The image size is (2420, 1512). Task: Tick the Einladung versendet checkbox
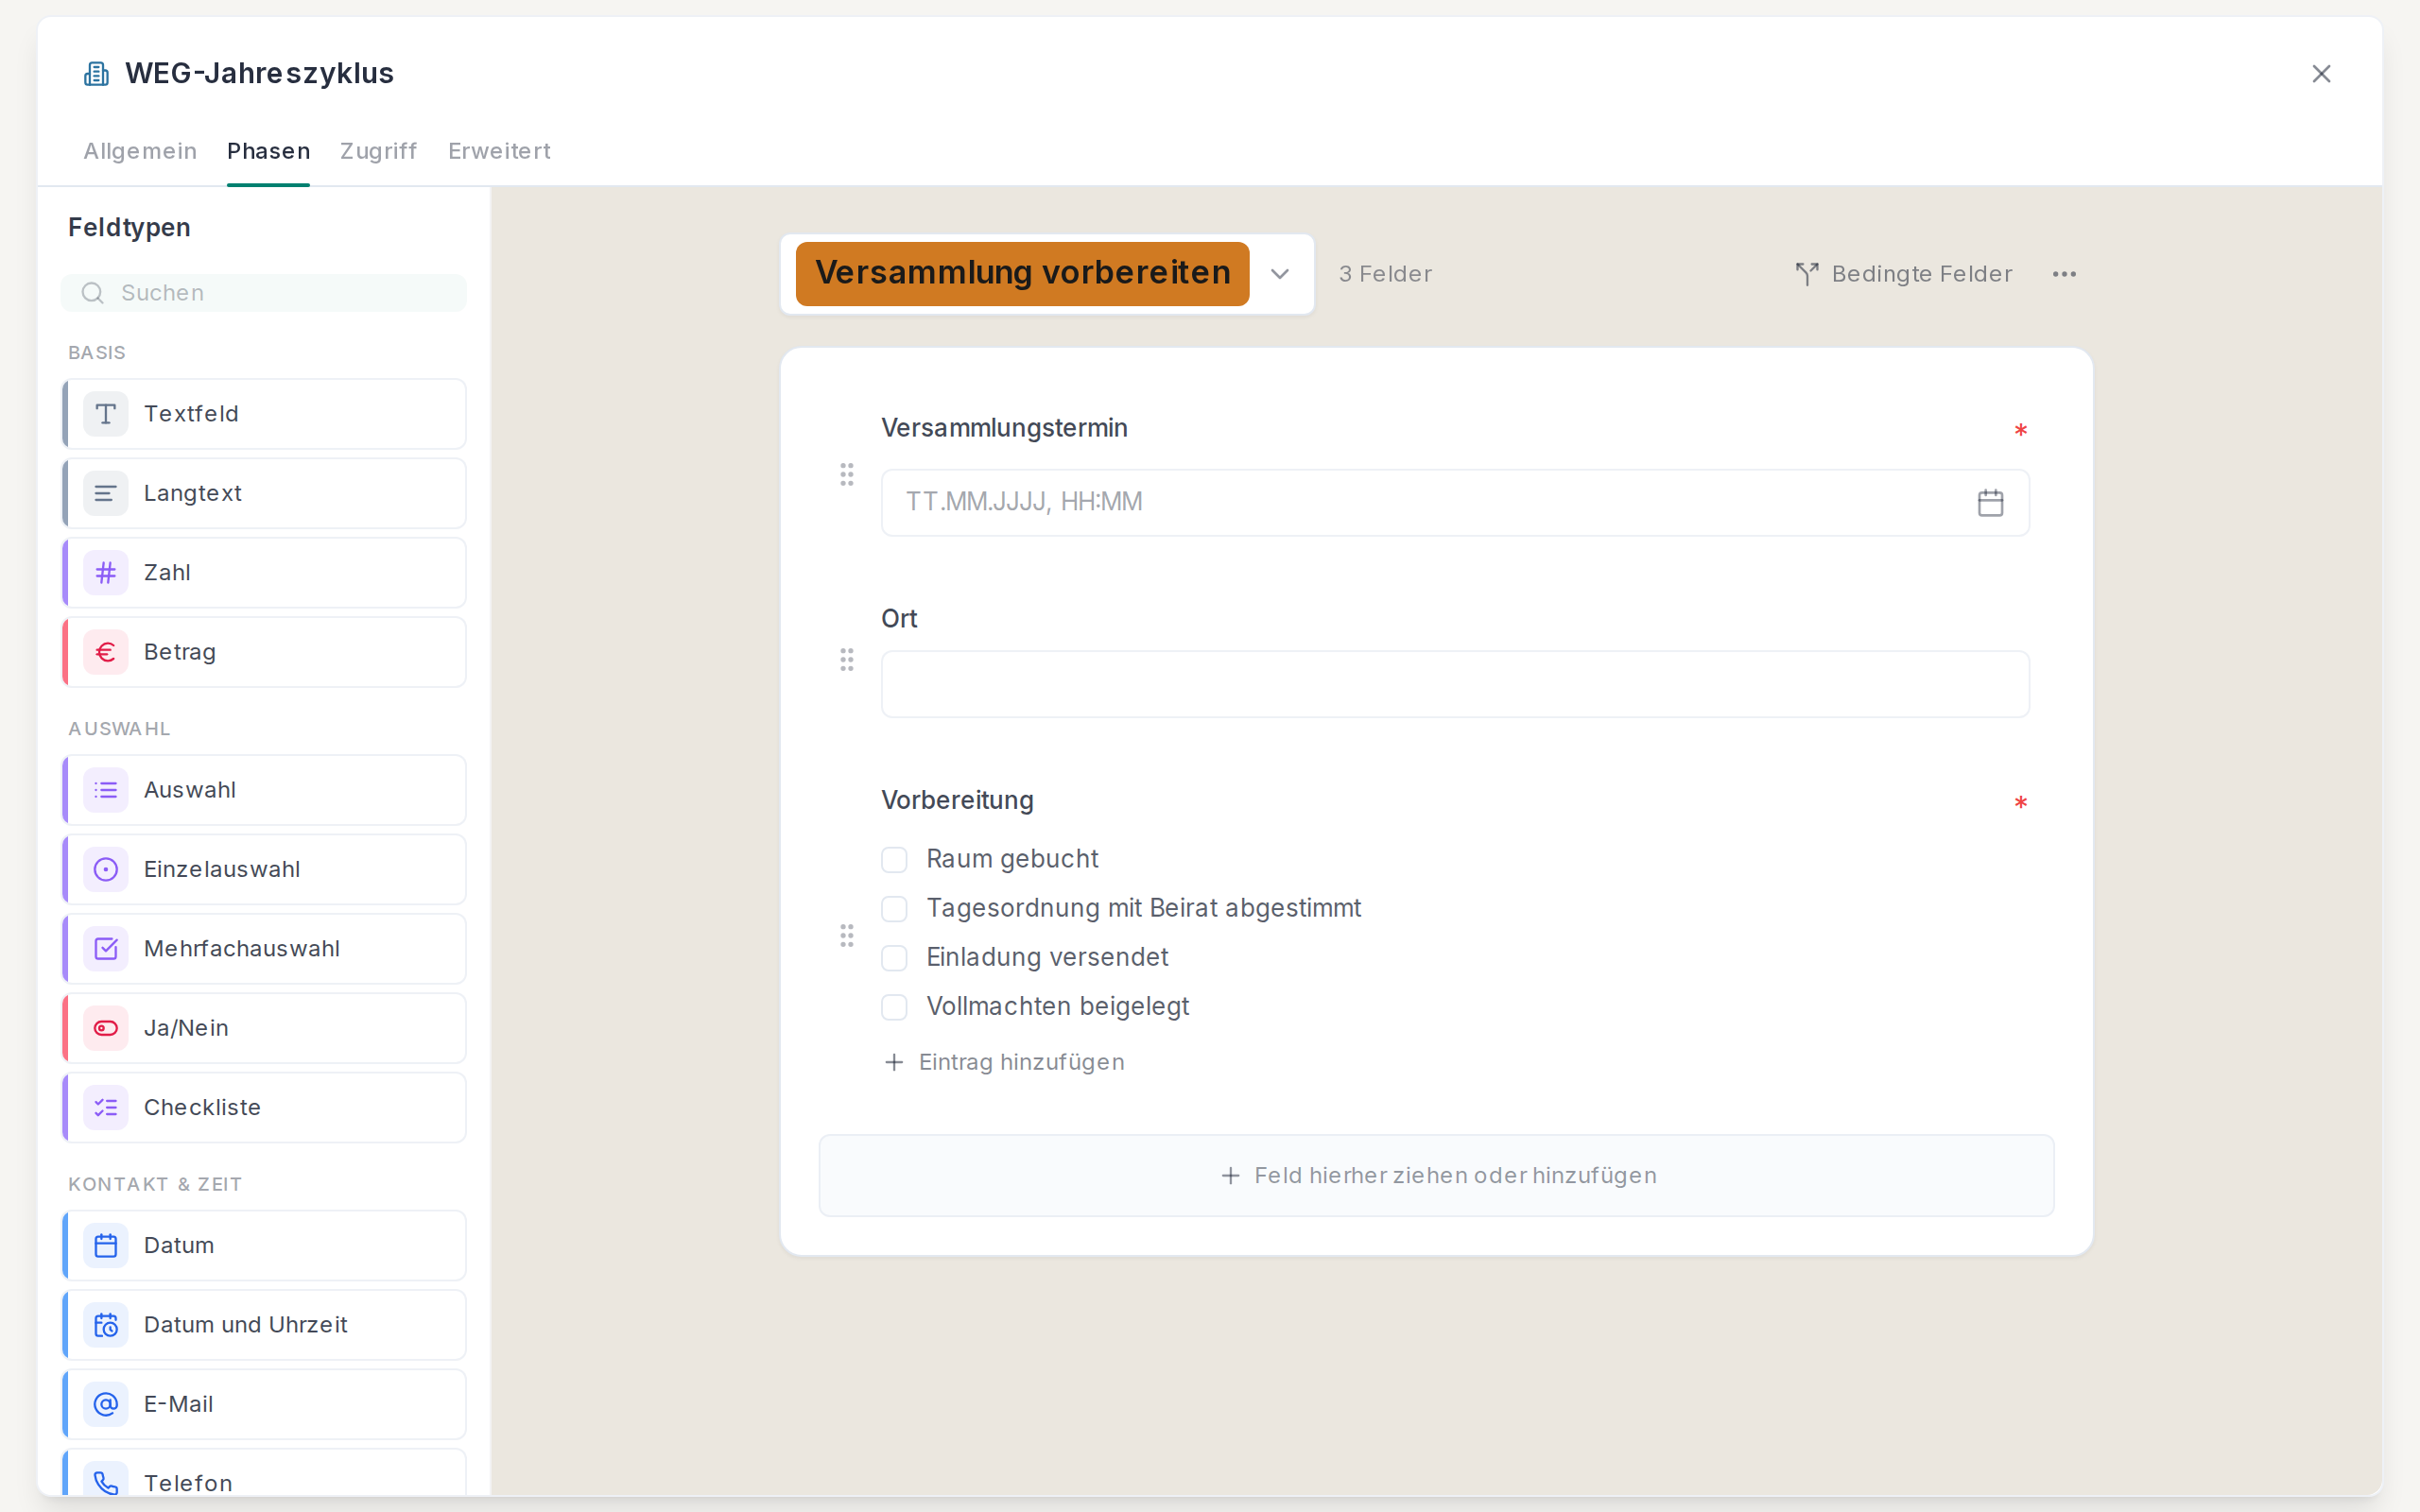894,958
